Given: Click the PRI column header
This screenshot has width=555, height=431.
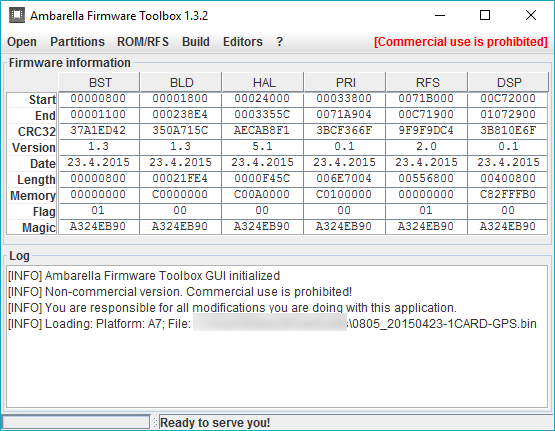Looking at the screenshot, I should pos(345,82).
